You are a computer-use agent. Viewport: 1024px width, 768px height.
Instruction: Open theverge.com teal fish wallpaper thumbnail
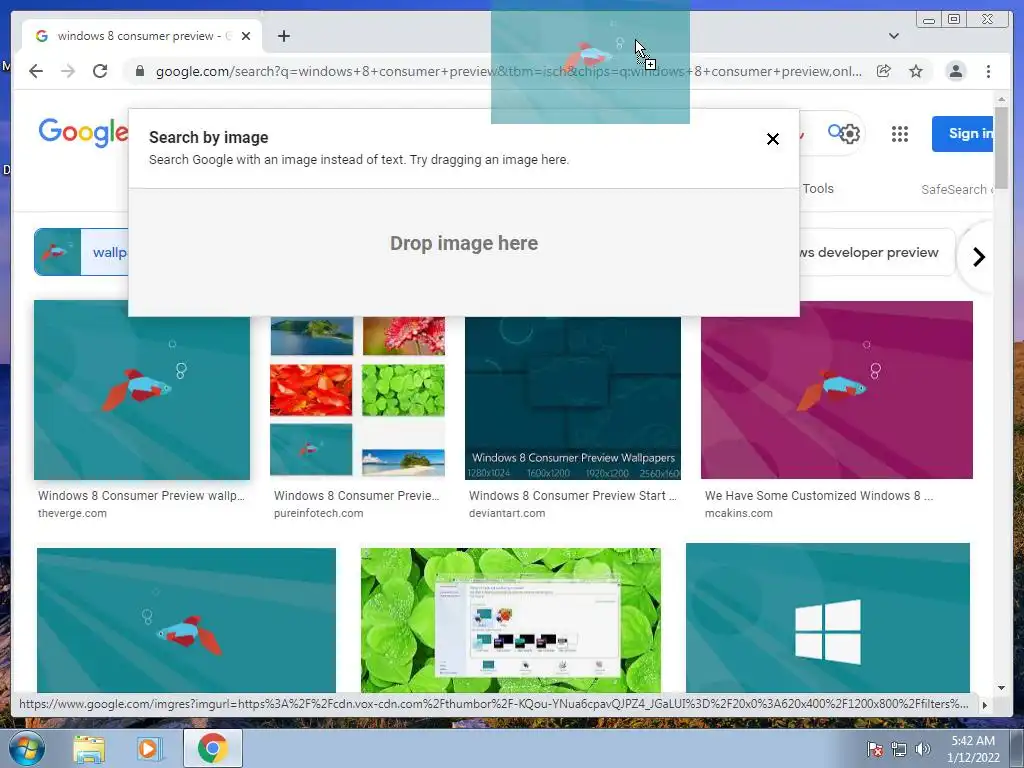point(142,390)
